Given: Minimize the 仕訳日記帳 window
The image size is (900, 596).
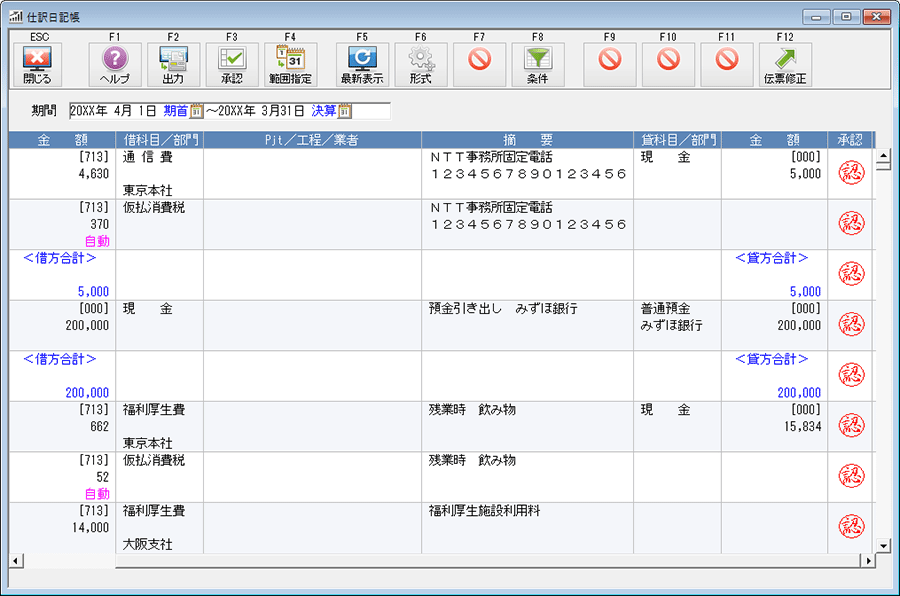Looking at the screenshot, I should (816, 17).
